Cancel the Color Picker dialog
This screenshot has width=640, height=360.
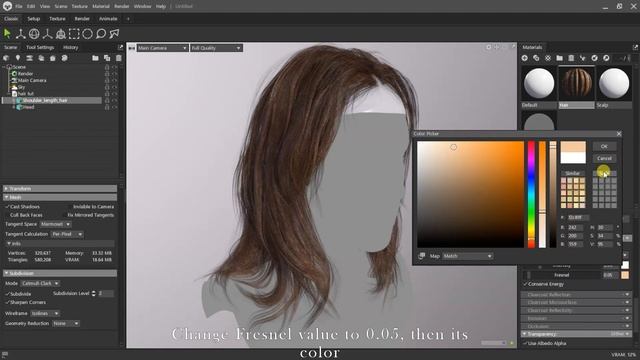coord(604,158)
